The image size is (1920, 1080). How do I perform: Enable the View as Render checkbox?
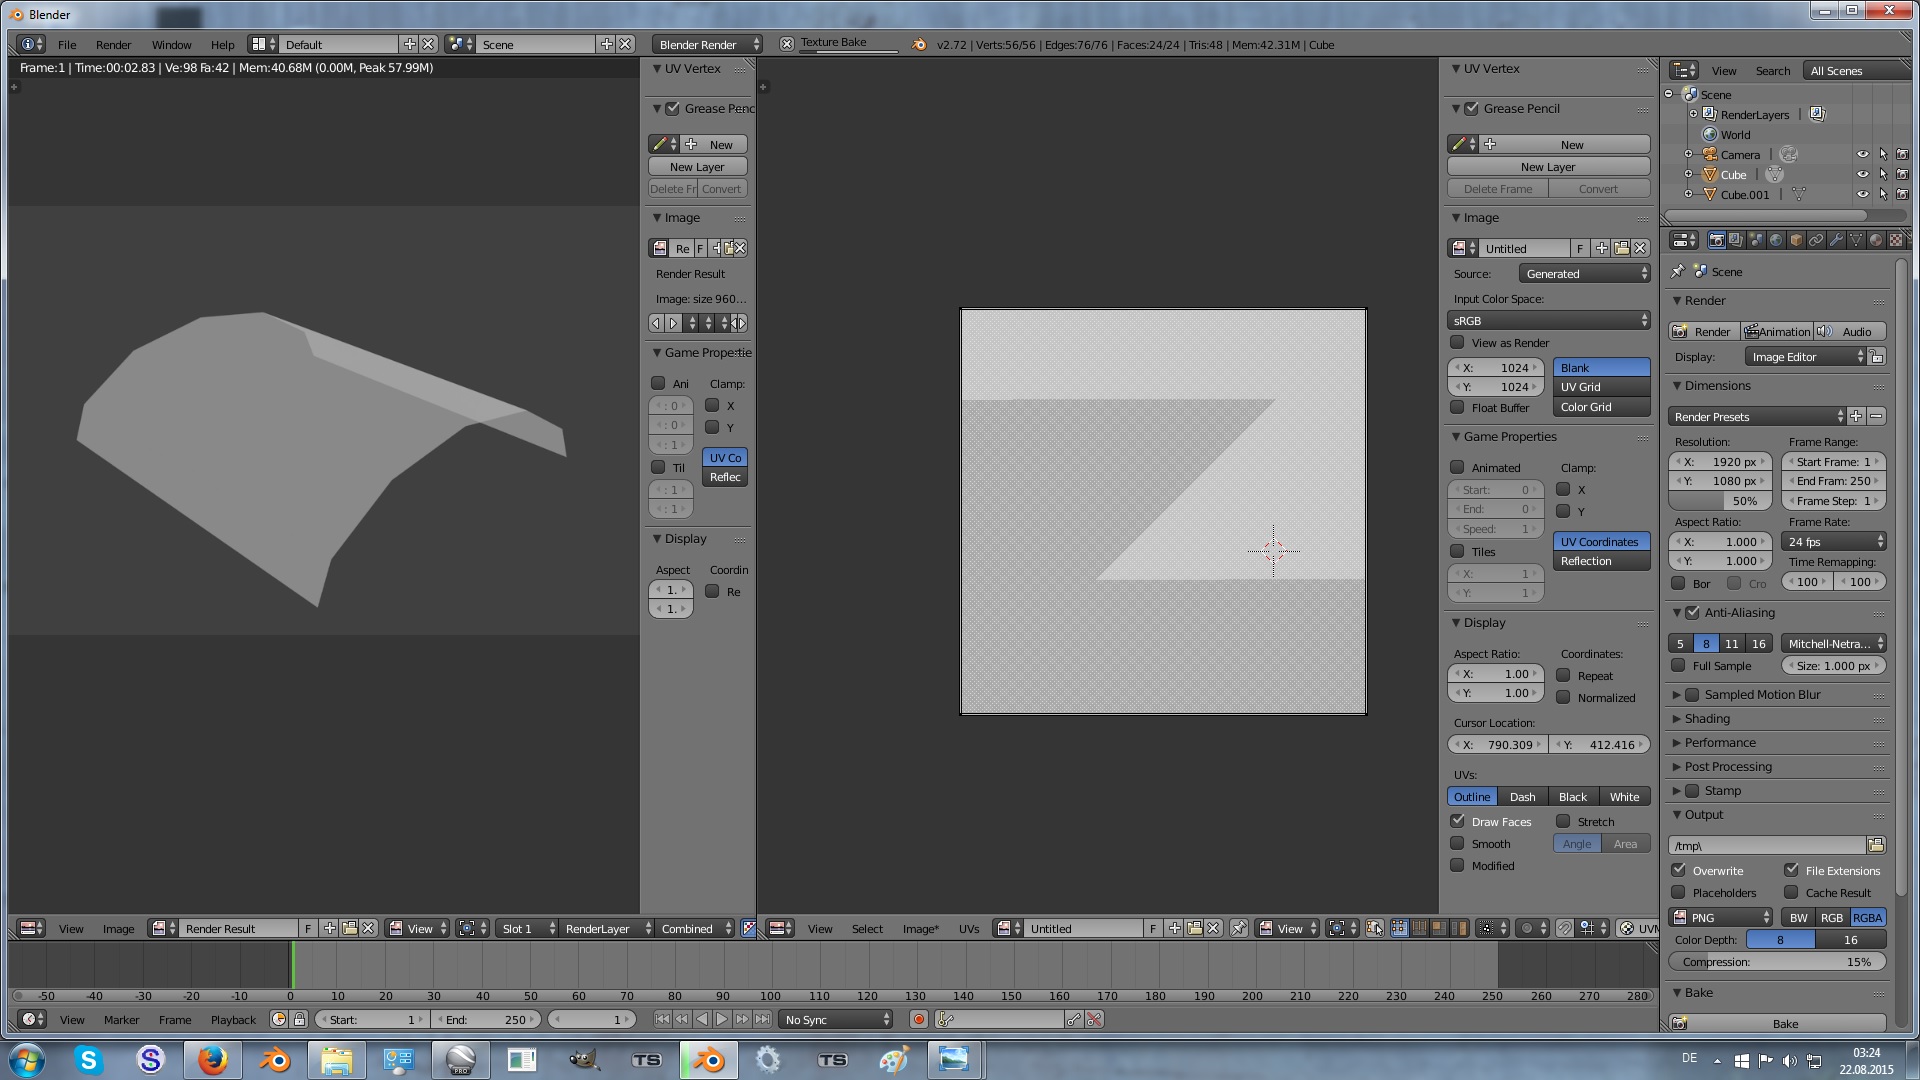[x=1458, y=342]
